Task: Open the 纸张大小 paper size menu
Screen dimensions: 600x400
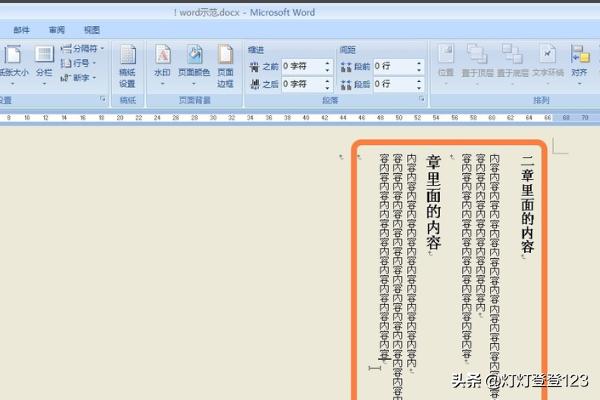Action: click(x=14, y=65)
